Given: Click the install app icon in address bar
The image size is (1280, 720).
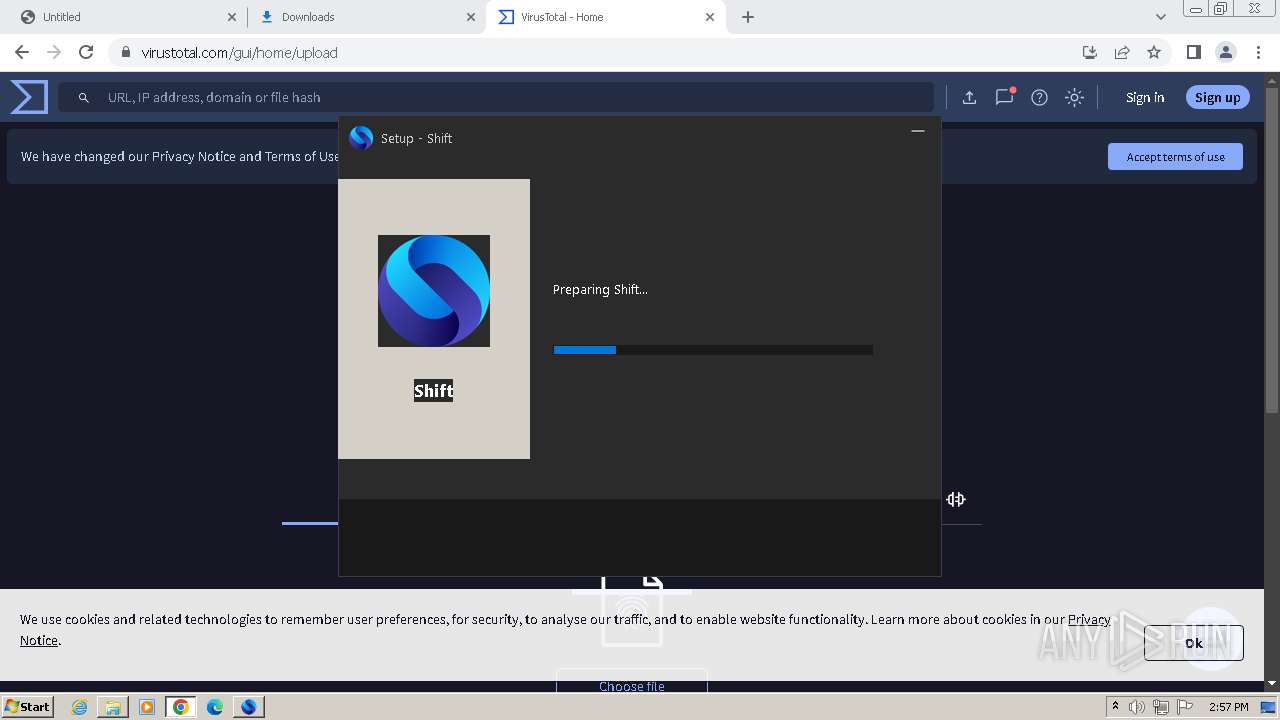Looking at the screenshot, I should [1090, 52].
